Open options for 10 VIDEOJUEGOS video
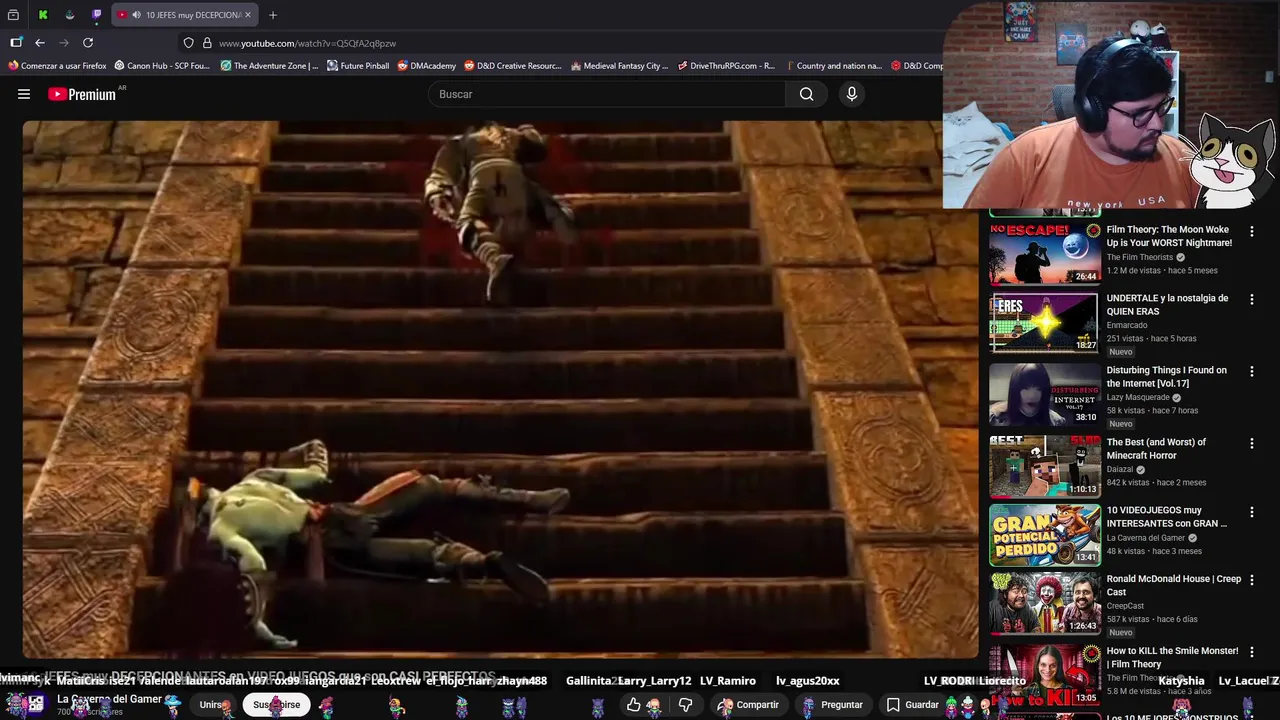Image resolution: width=1280 pixels, height=720 pixels. (1251, 511)
